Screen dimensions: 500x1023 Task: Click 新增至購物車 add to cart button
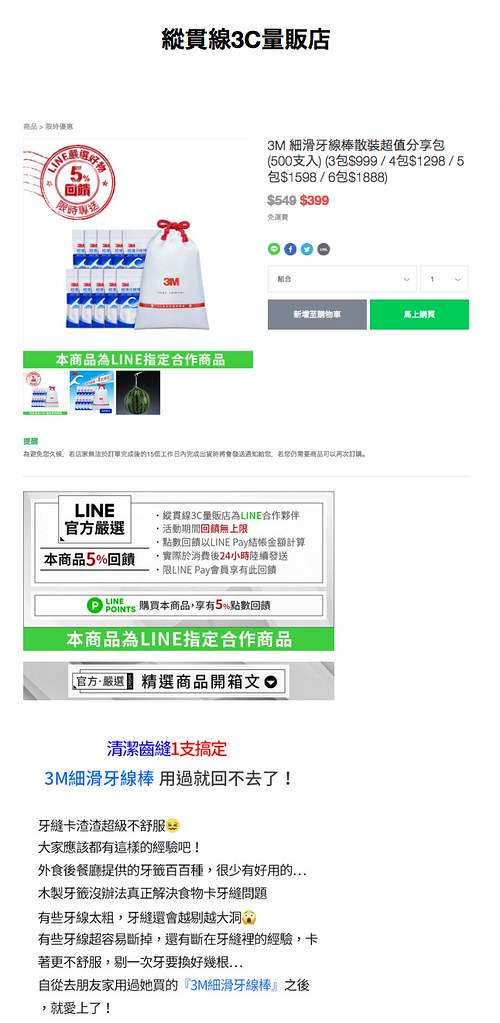coord(317,314)
